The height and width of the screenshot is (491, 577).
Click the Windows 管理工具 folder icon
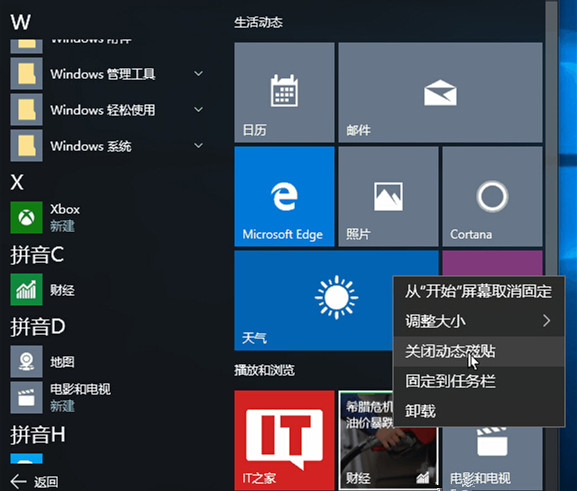coord(26,74)
